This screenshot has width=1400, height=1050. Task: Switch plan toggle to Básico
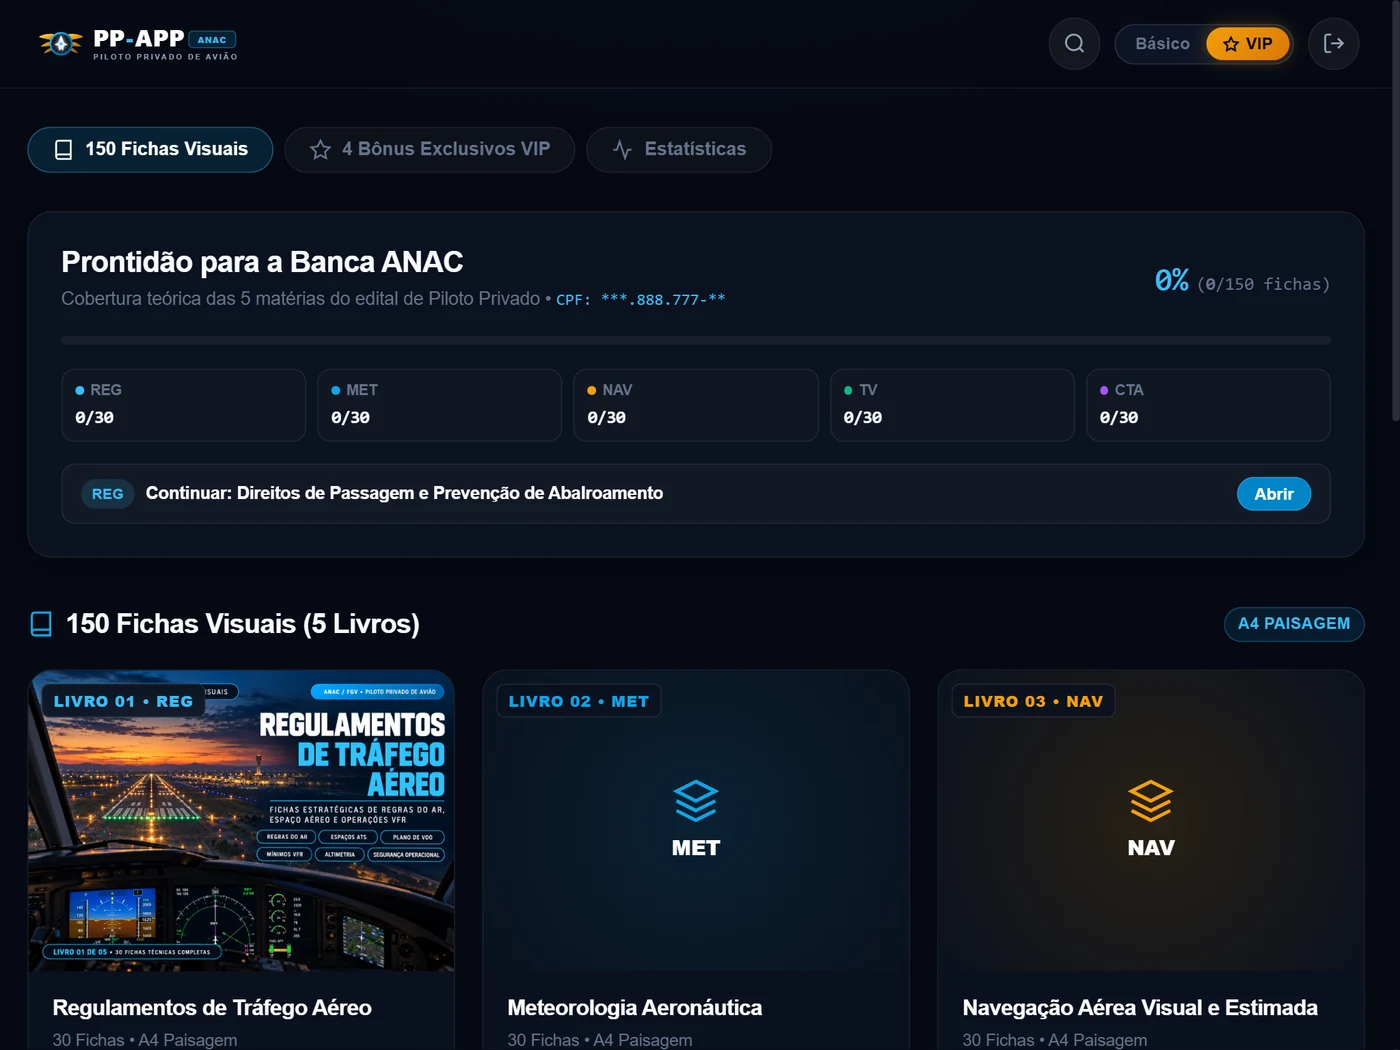[x=1162, y=44]
